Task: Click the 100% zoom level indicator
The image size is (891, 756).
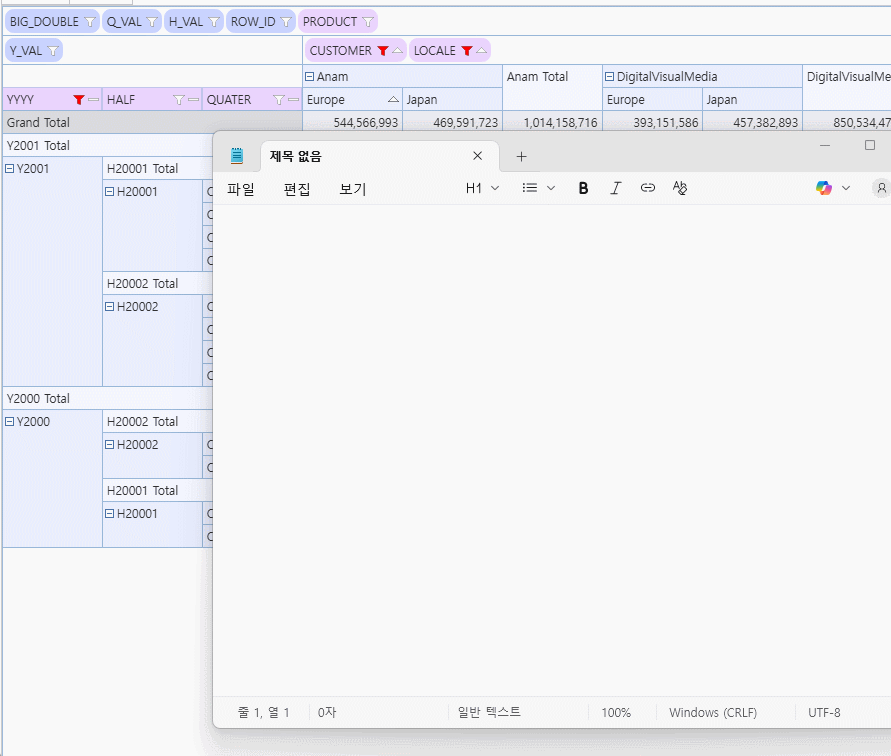Action: (616, 713)
